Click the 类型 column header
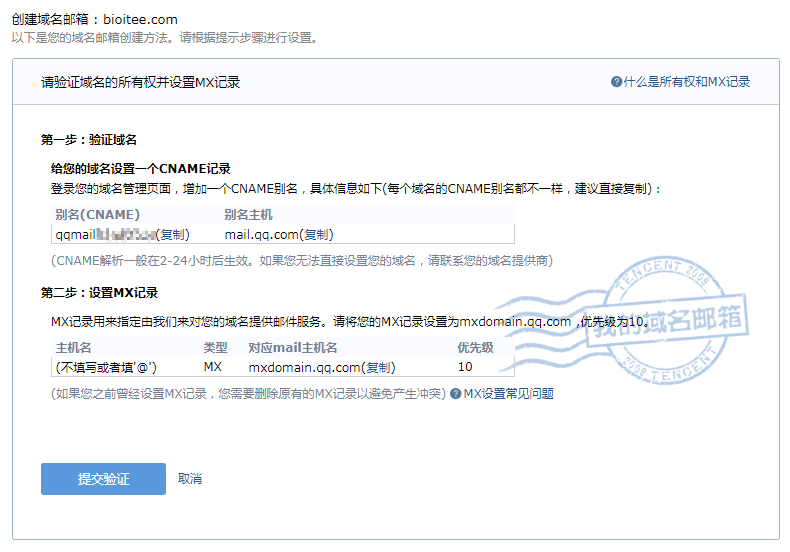 216,348
